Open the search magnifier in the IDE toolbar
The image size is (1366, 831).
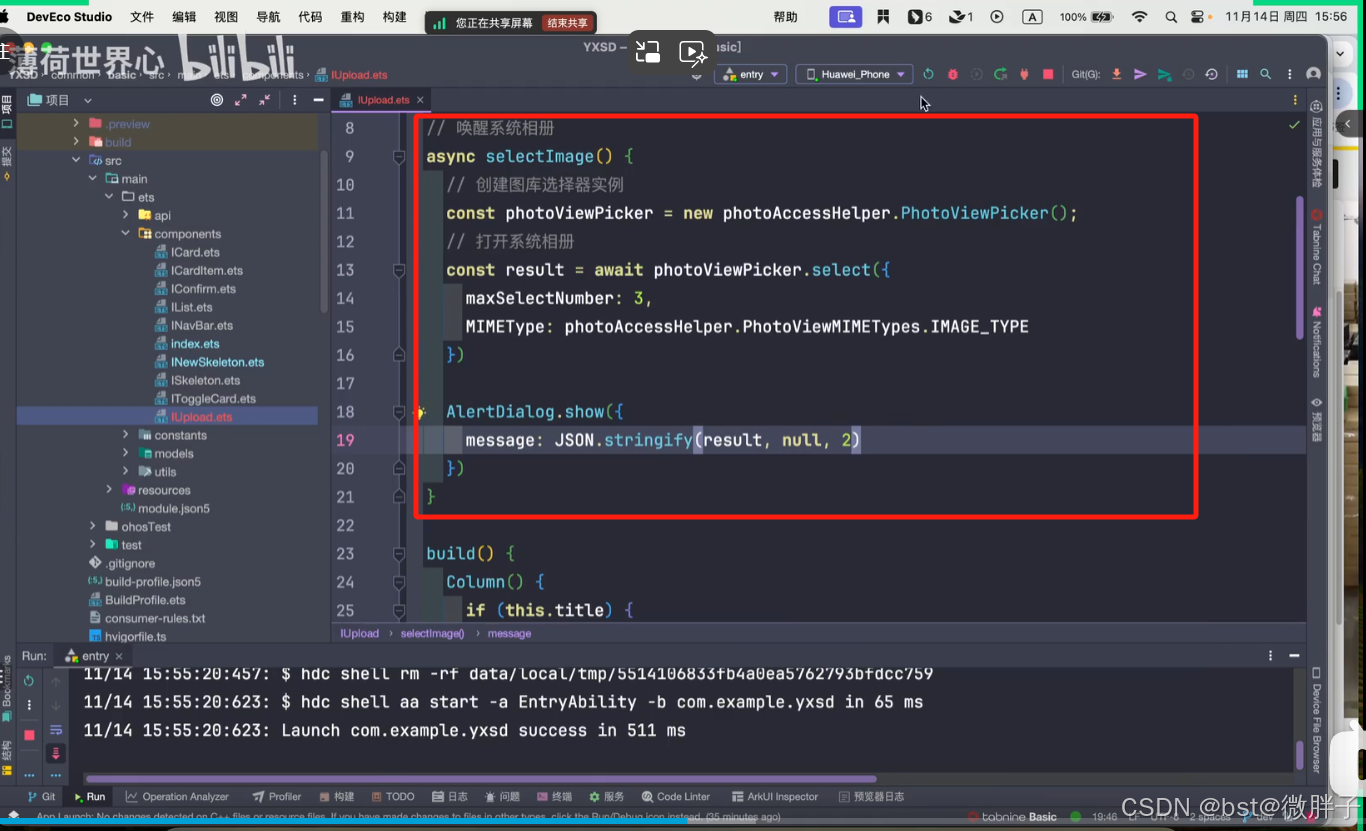coord(1265,74)
